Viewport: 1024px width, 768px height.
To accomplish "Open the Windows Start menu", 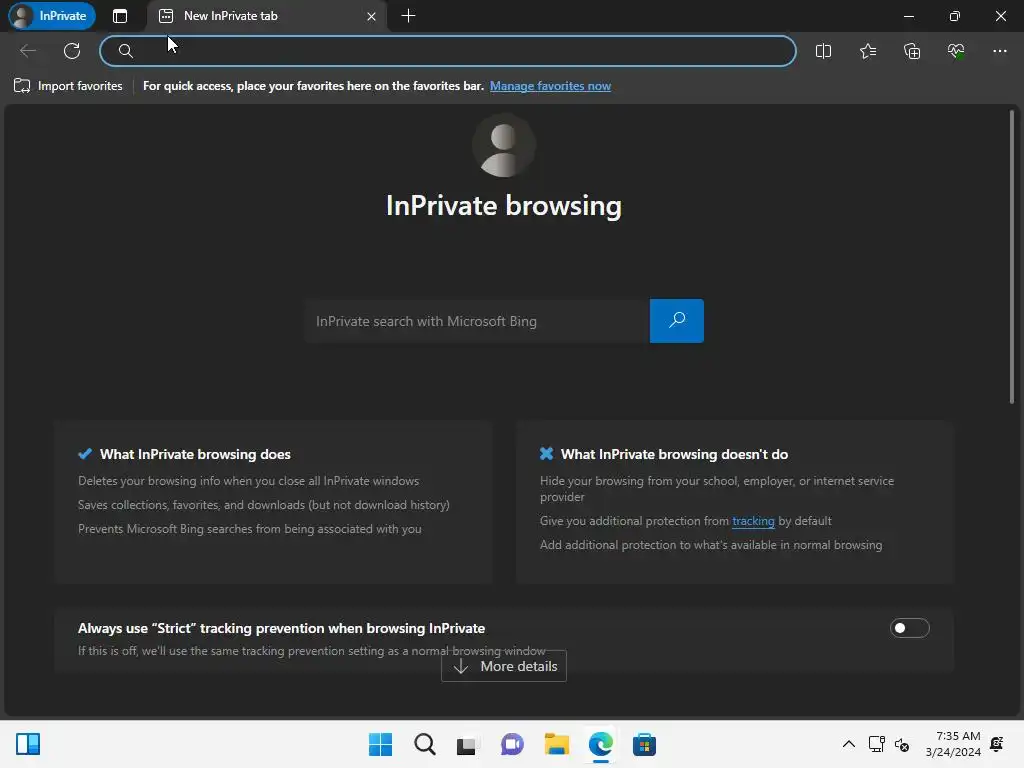I will click(381, 744).
